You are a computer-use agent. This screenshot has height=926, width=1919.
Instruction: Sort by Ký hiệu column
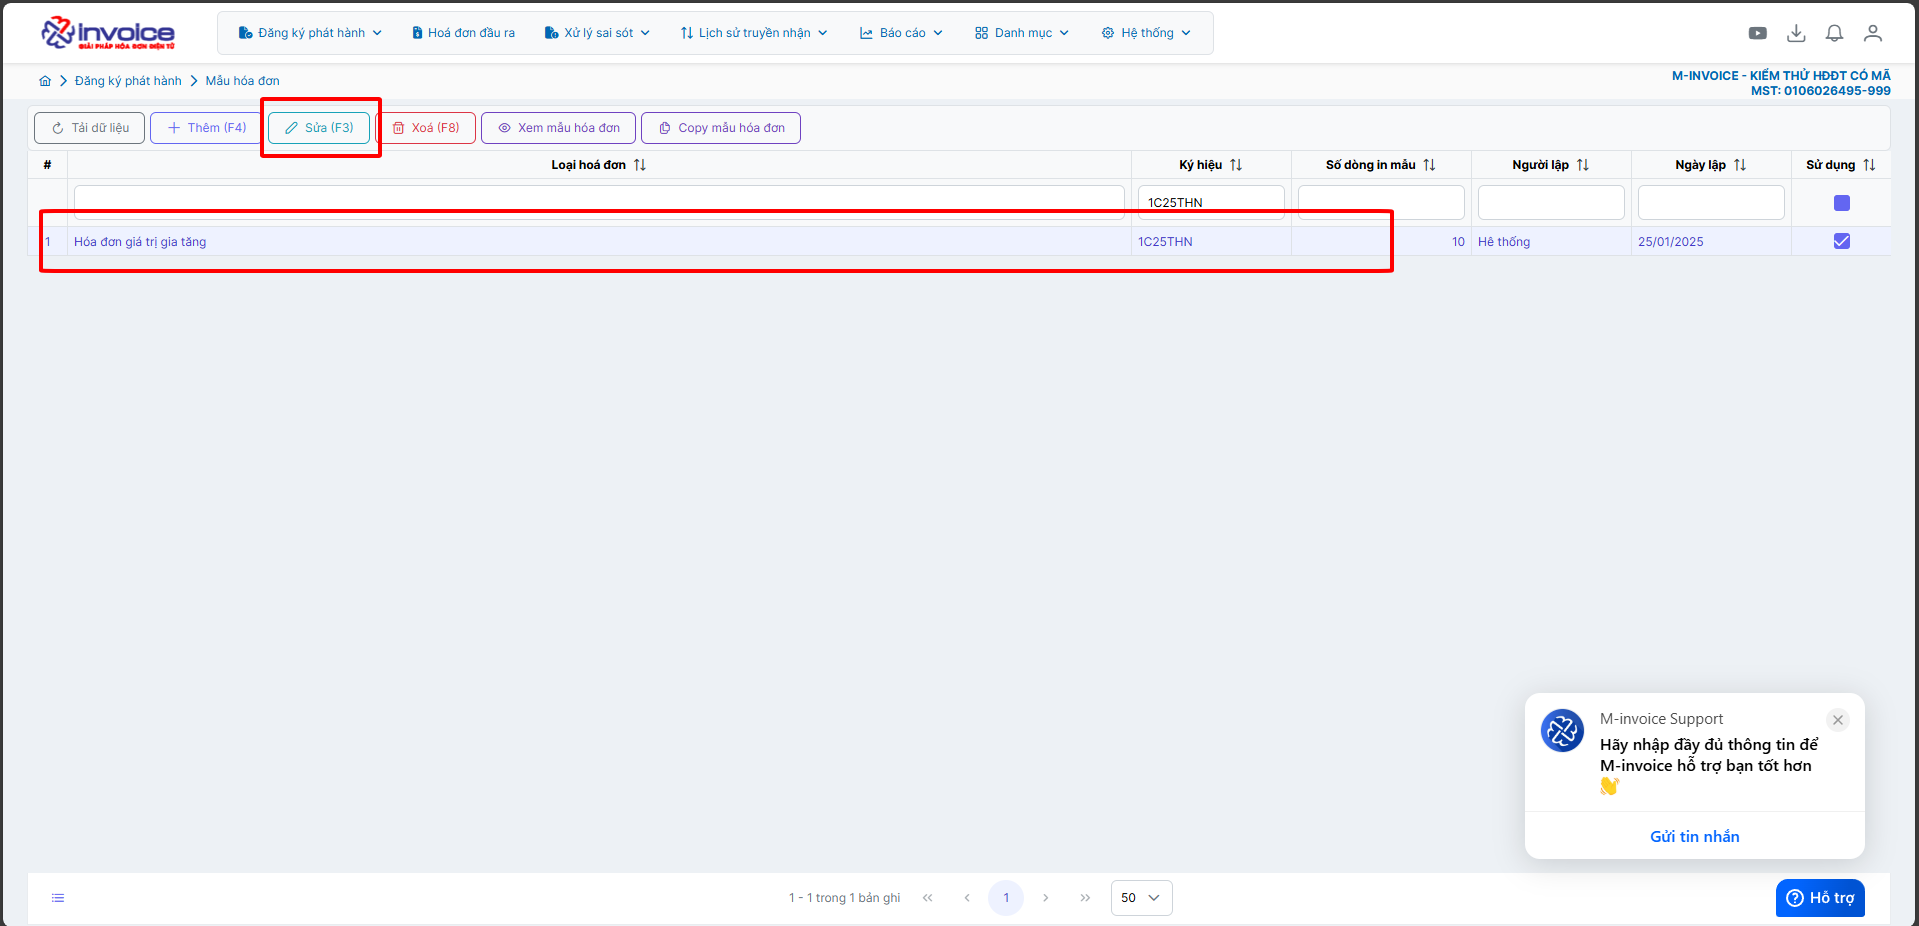[x=1236, y=165]
